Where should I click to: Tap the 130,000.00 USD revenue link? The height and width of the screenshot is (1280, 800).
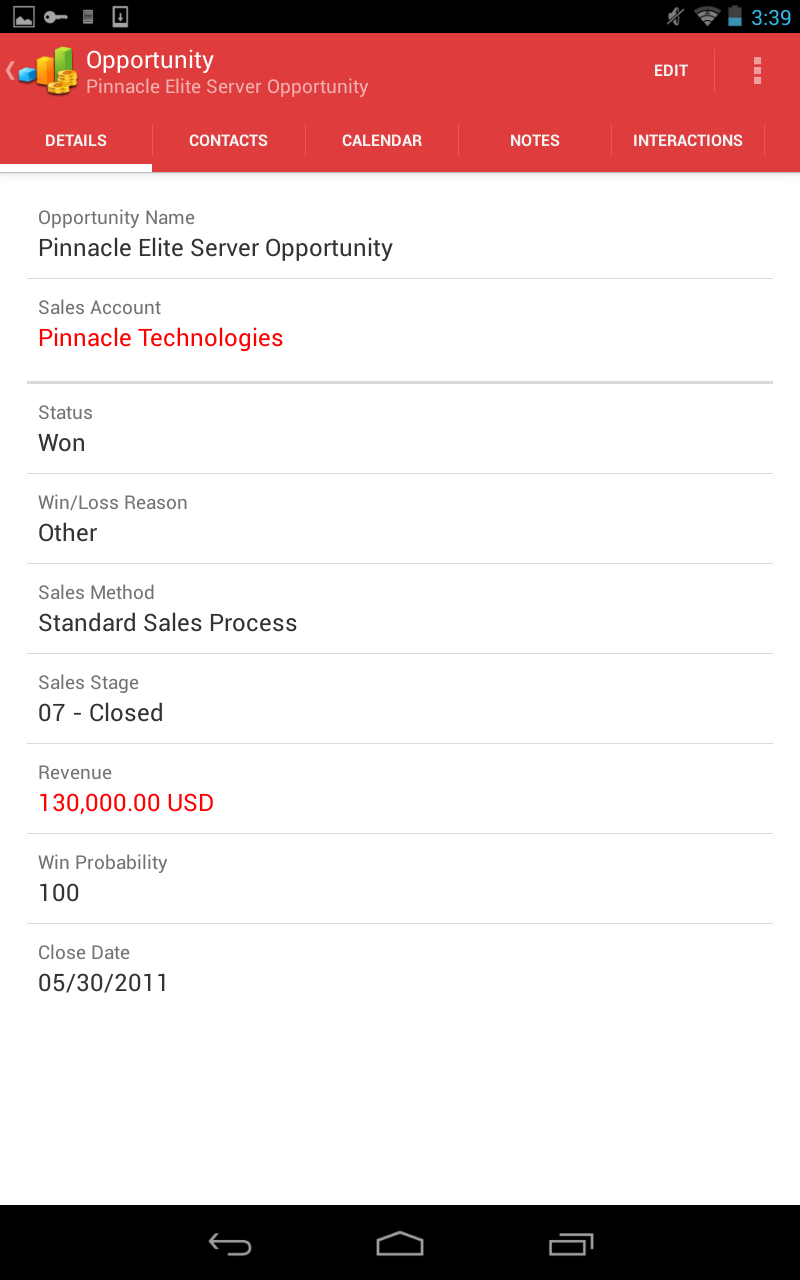tap(126, 803)
